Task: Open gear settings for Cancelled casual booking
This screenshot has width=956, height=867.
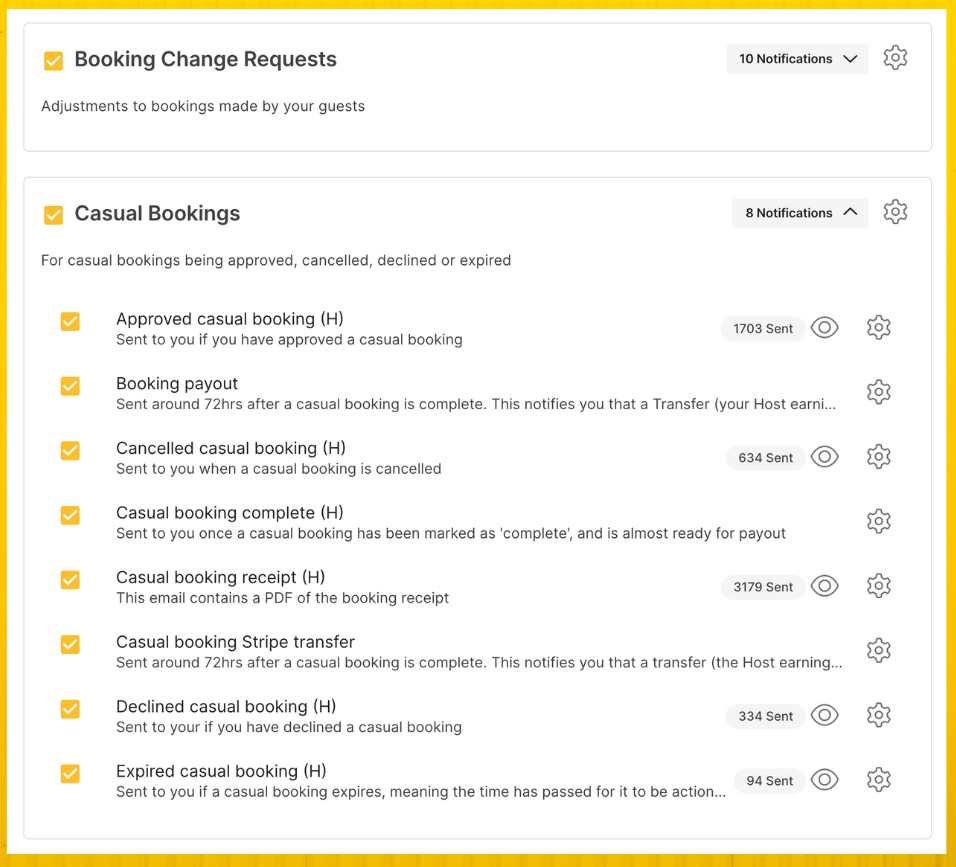Action: coord(879,457)
